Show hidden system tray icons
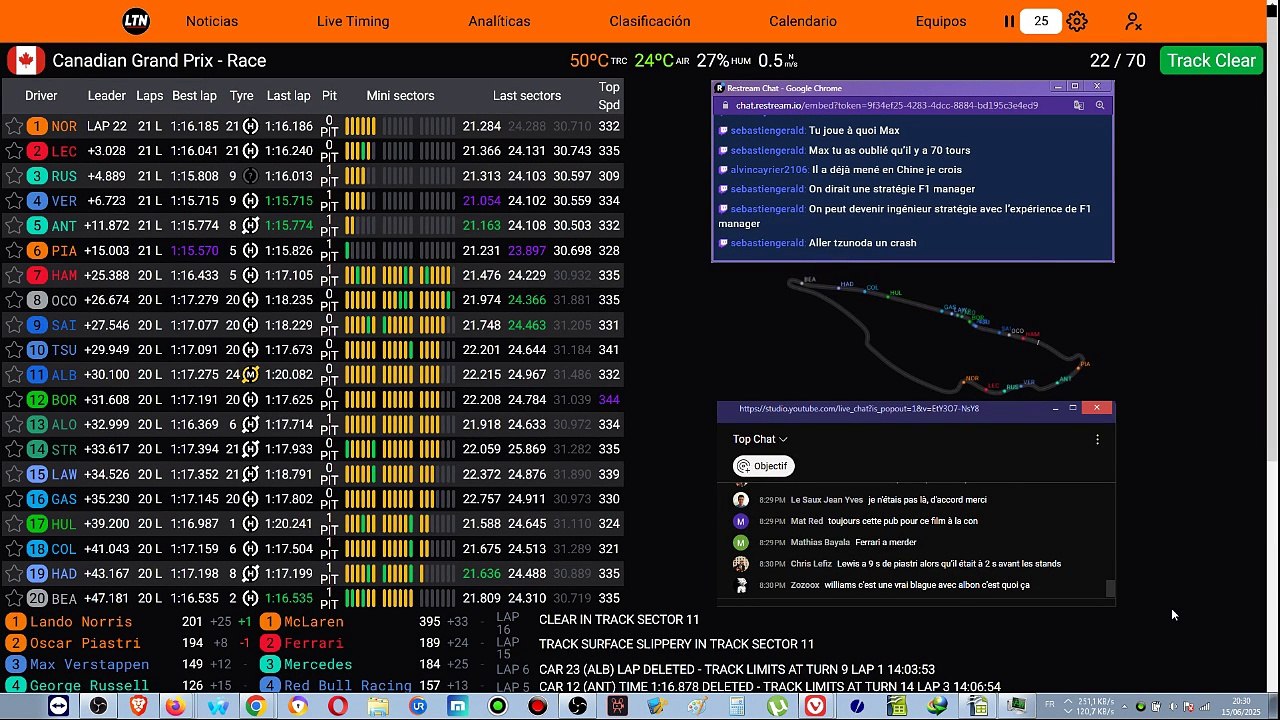The width and height of the screenshot is (1280, 720). [x=1125, y=706]
